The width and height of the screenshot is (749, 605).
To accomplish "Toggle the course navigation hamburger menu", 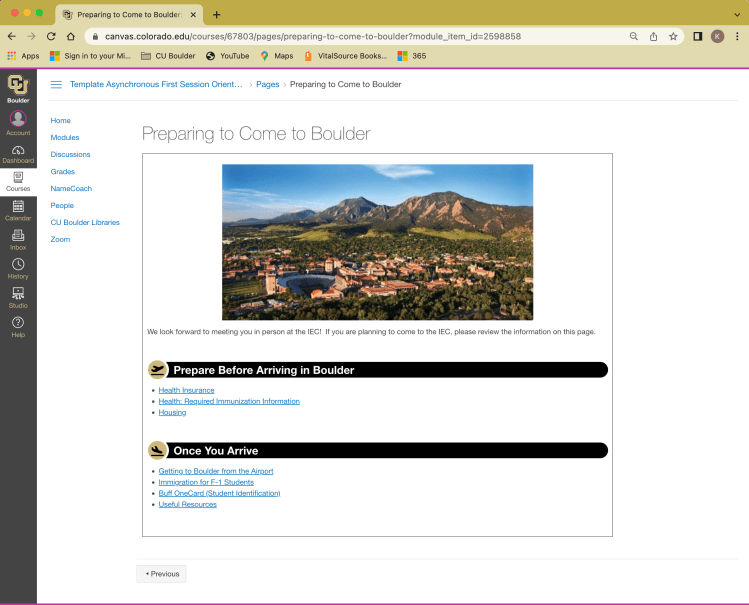I will [x=56, y=85].
